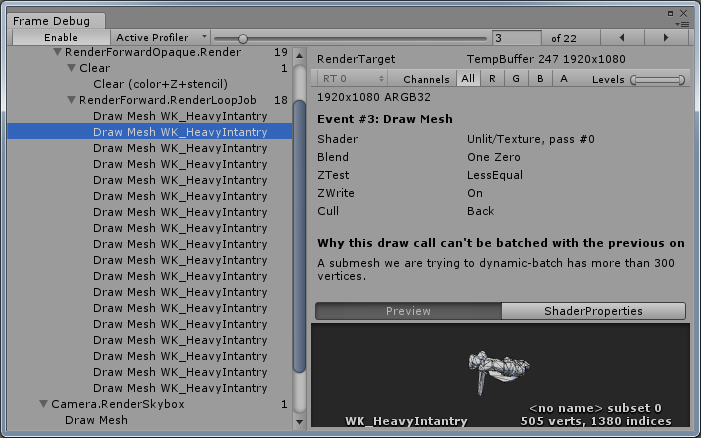This screenshot has width=701, height=438.
Task: Collapse the RenderForward.RenderLoopJob node
Action: click(71, 100)
